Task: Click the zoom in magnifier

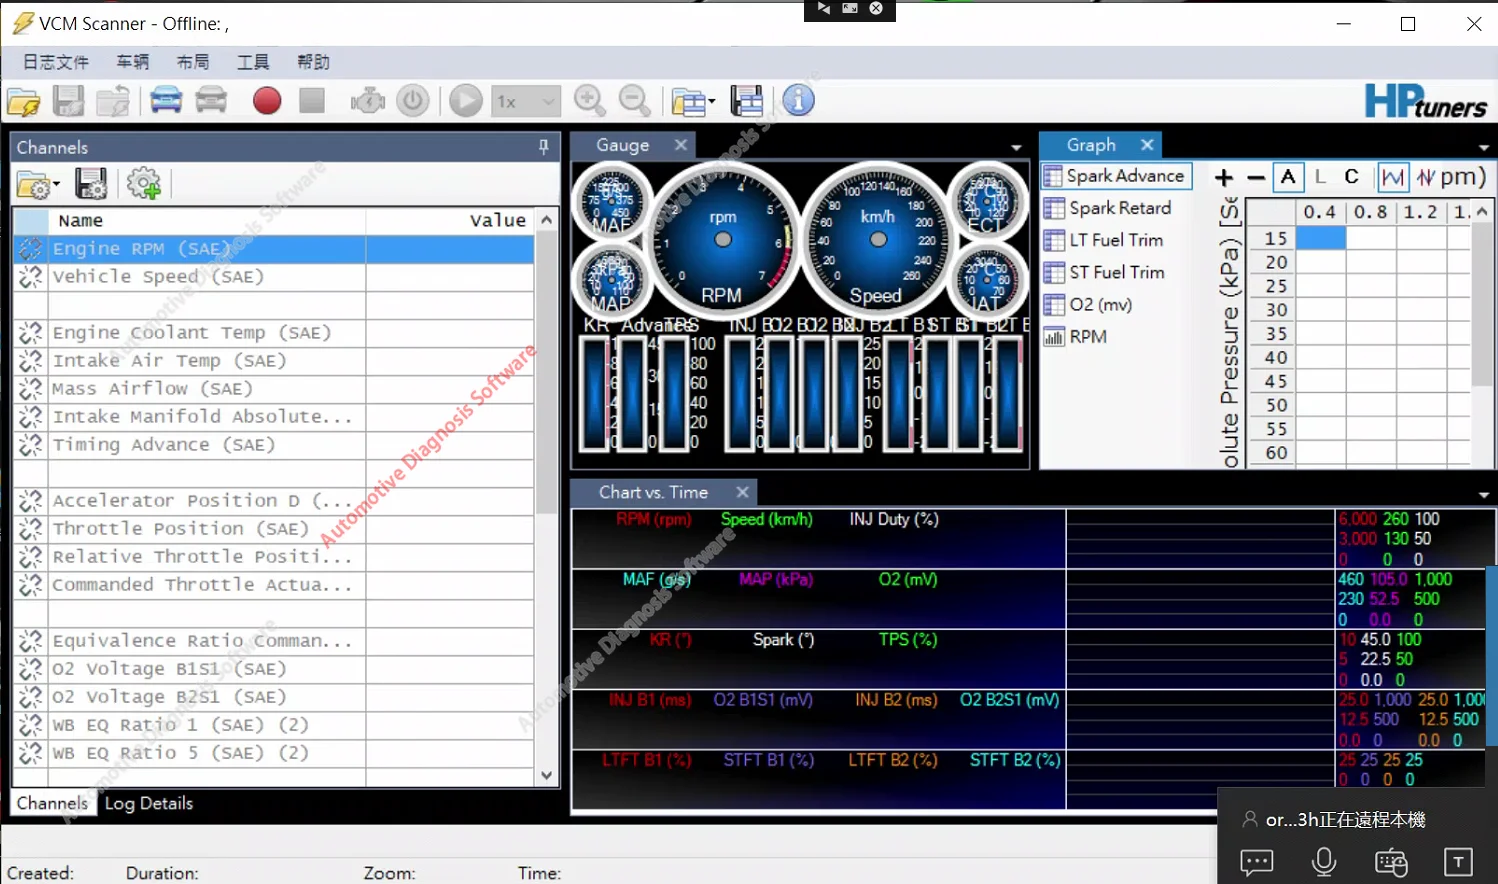Action: click(590, 101)
